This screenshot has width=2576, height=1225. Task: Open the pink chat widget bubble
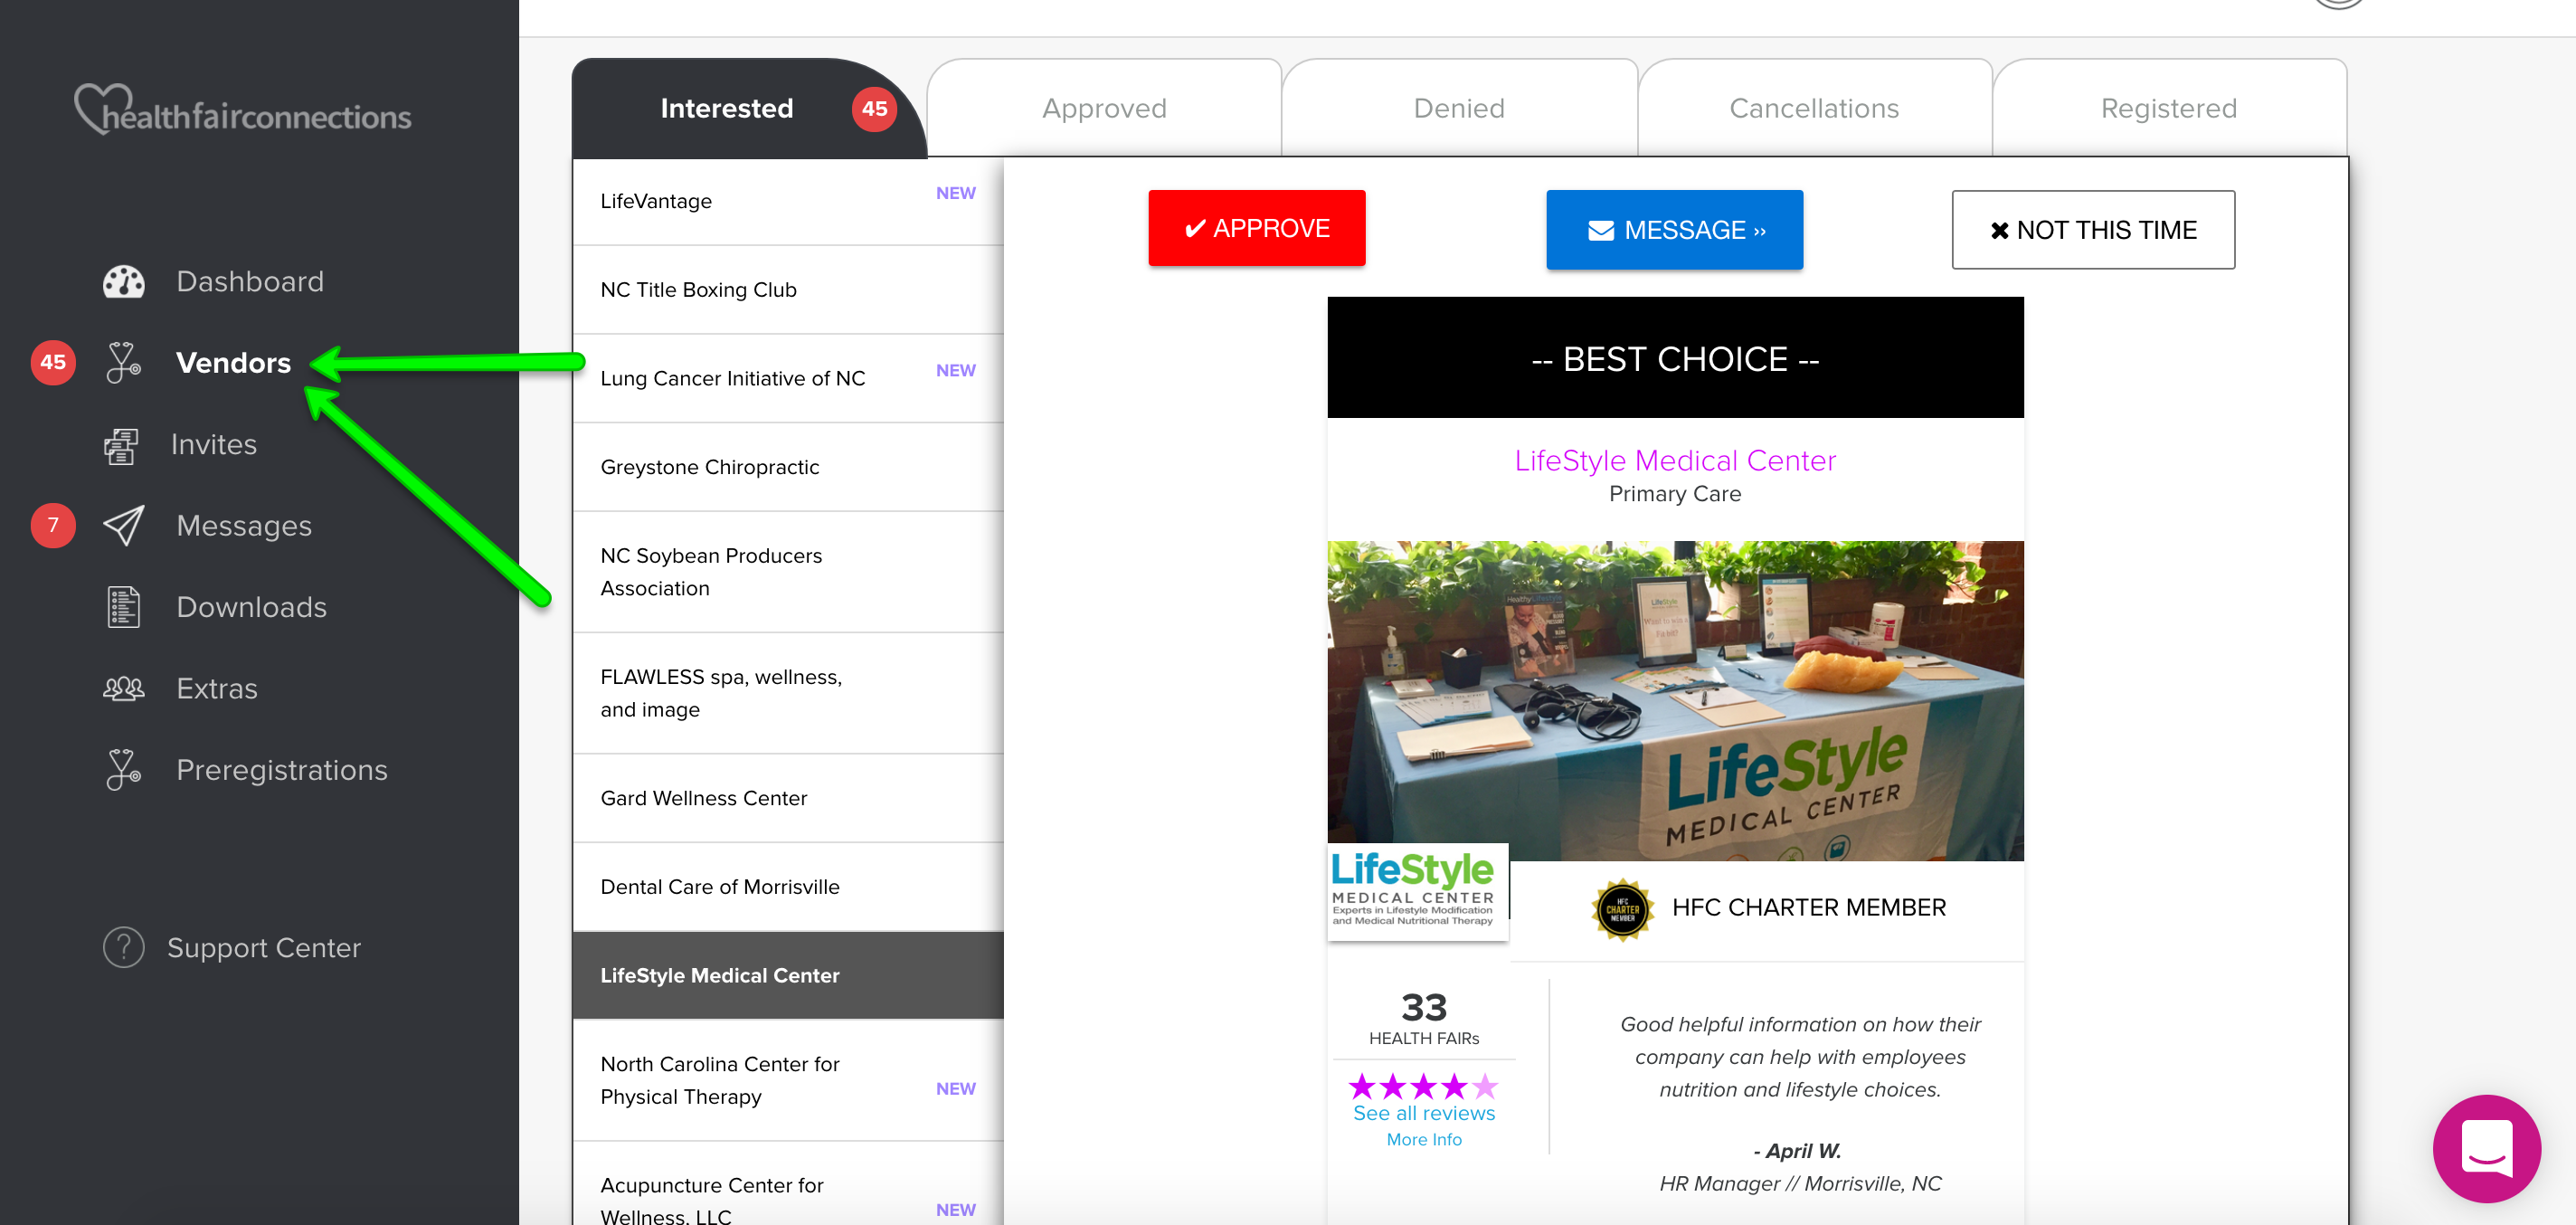[x=2486, y=1148]
